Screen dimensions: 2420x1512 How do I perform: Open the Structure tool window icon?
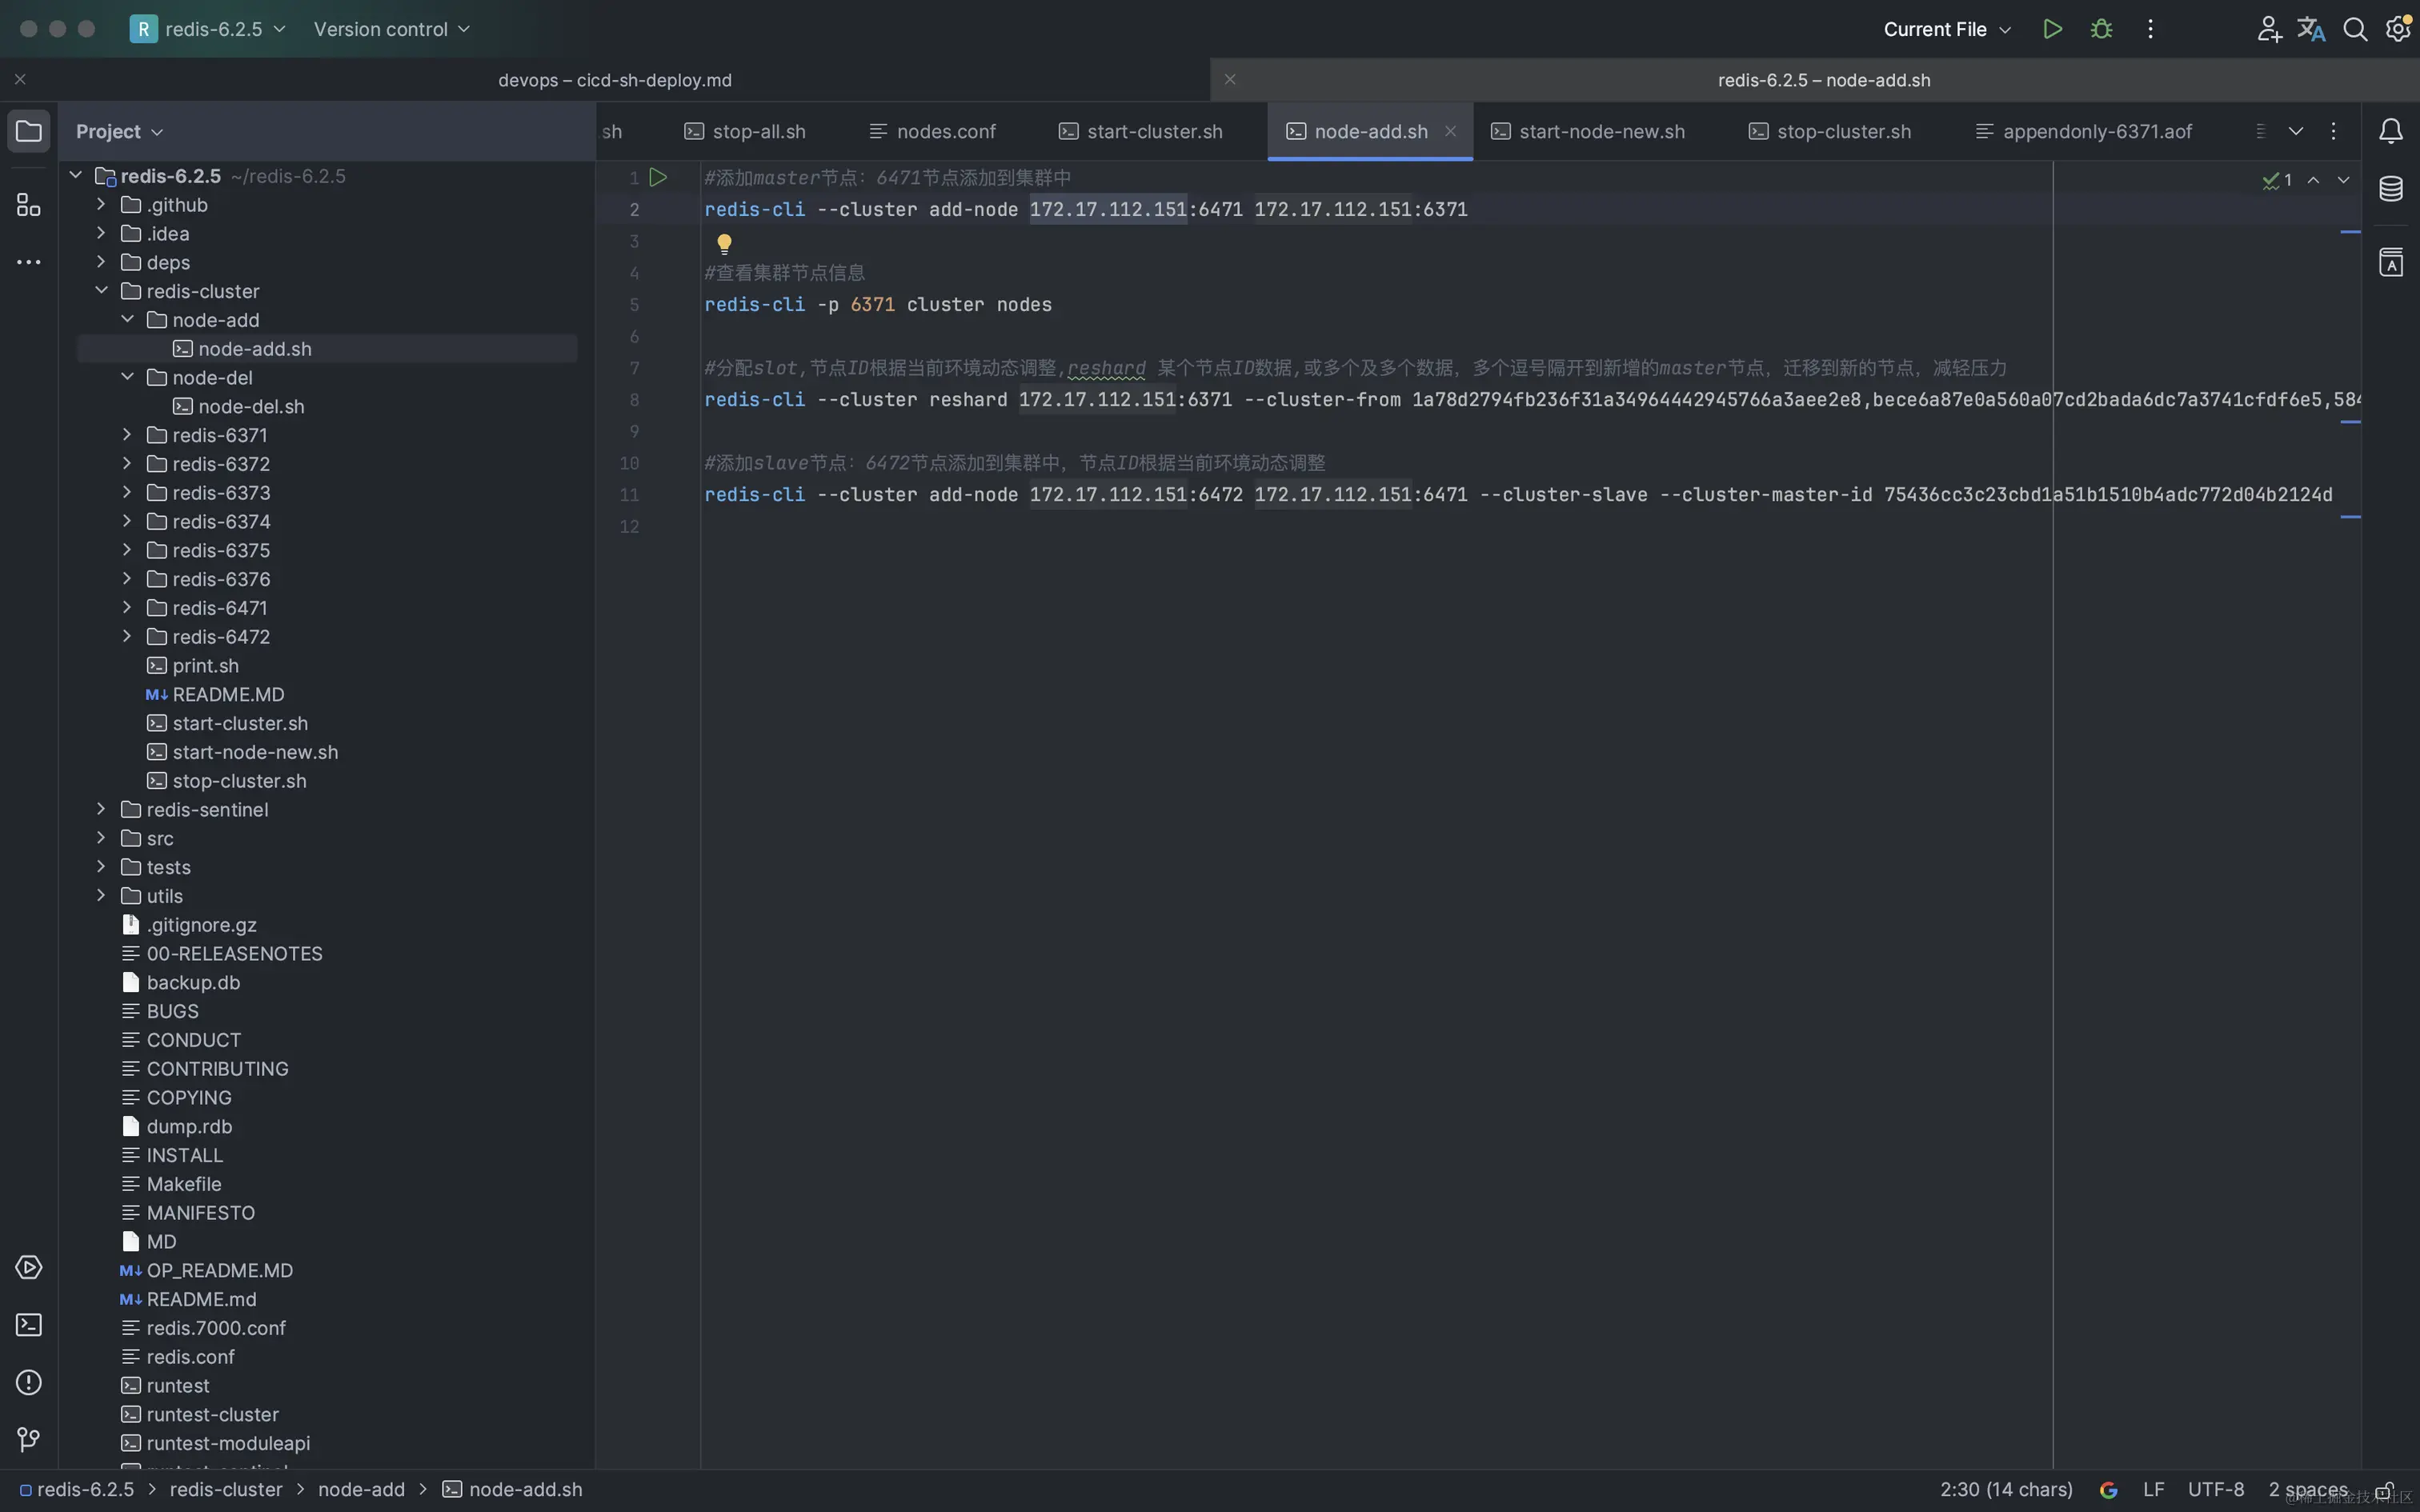[29, 205]
